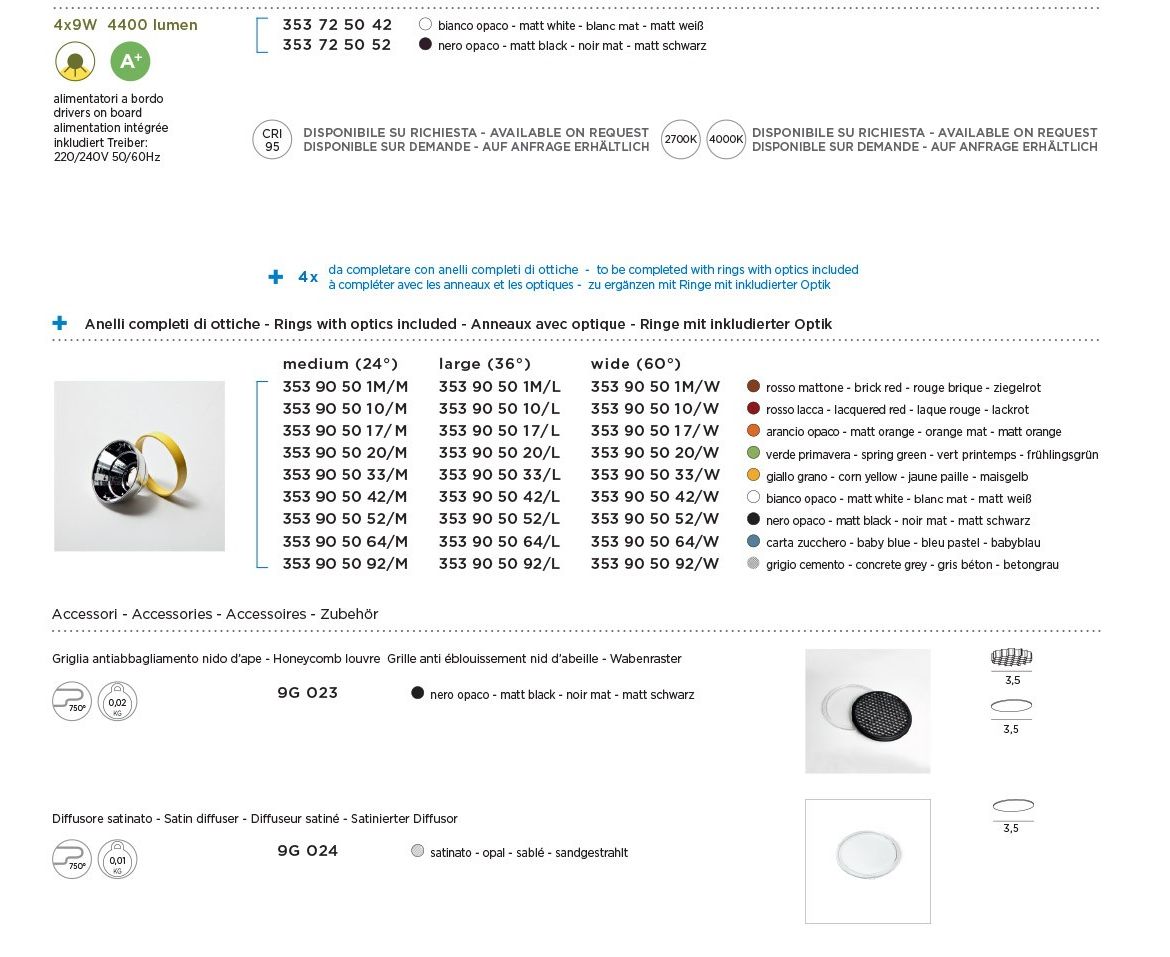1170x957 pixels.
Task: Click the 750° icon in Satin diffuser row
Action: (x=72, y=860)
